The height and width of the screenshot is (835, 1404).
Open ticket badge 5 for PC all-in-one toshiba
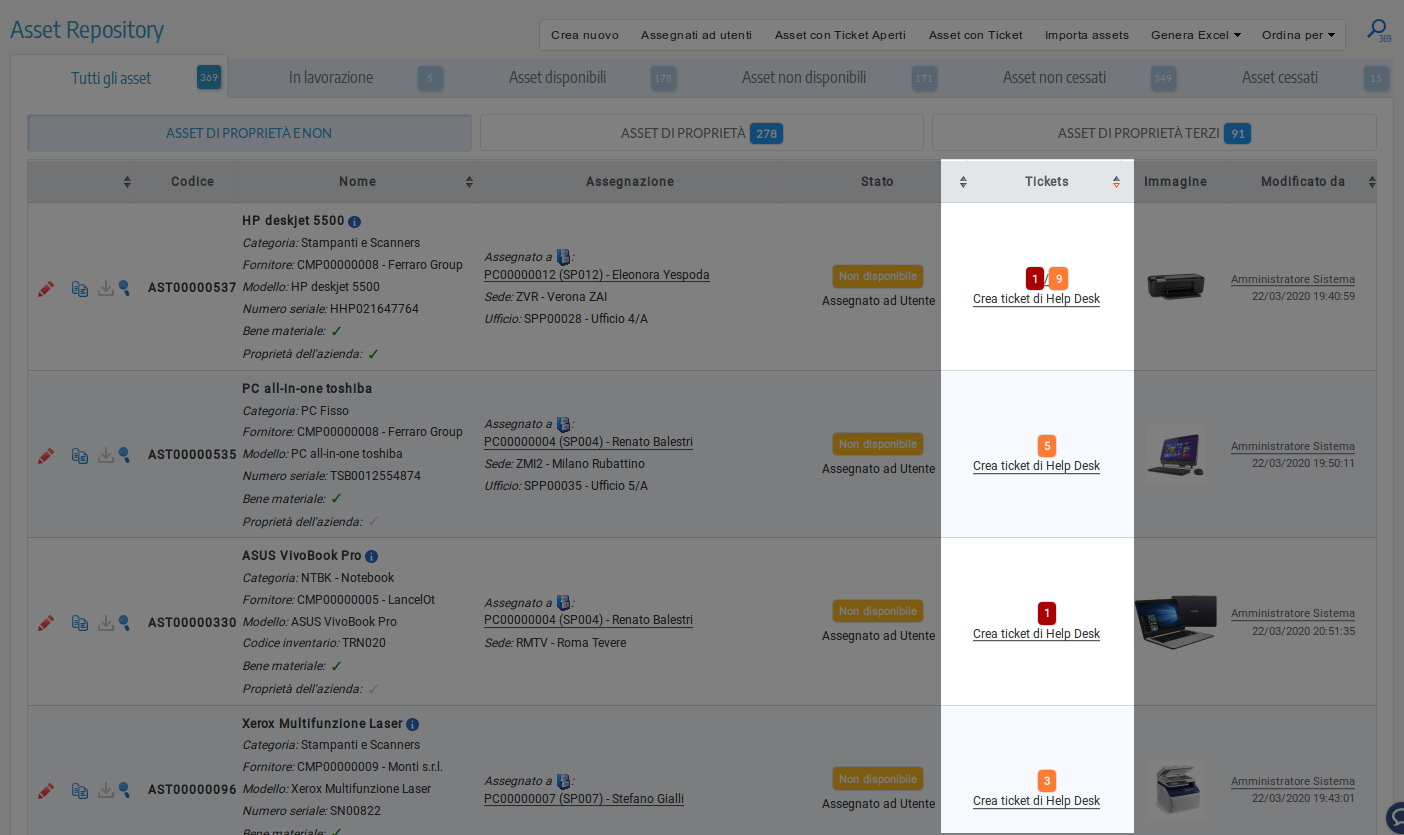[1047, 446]
